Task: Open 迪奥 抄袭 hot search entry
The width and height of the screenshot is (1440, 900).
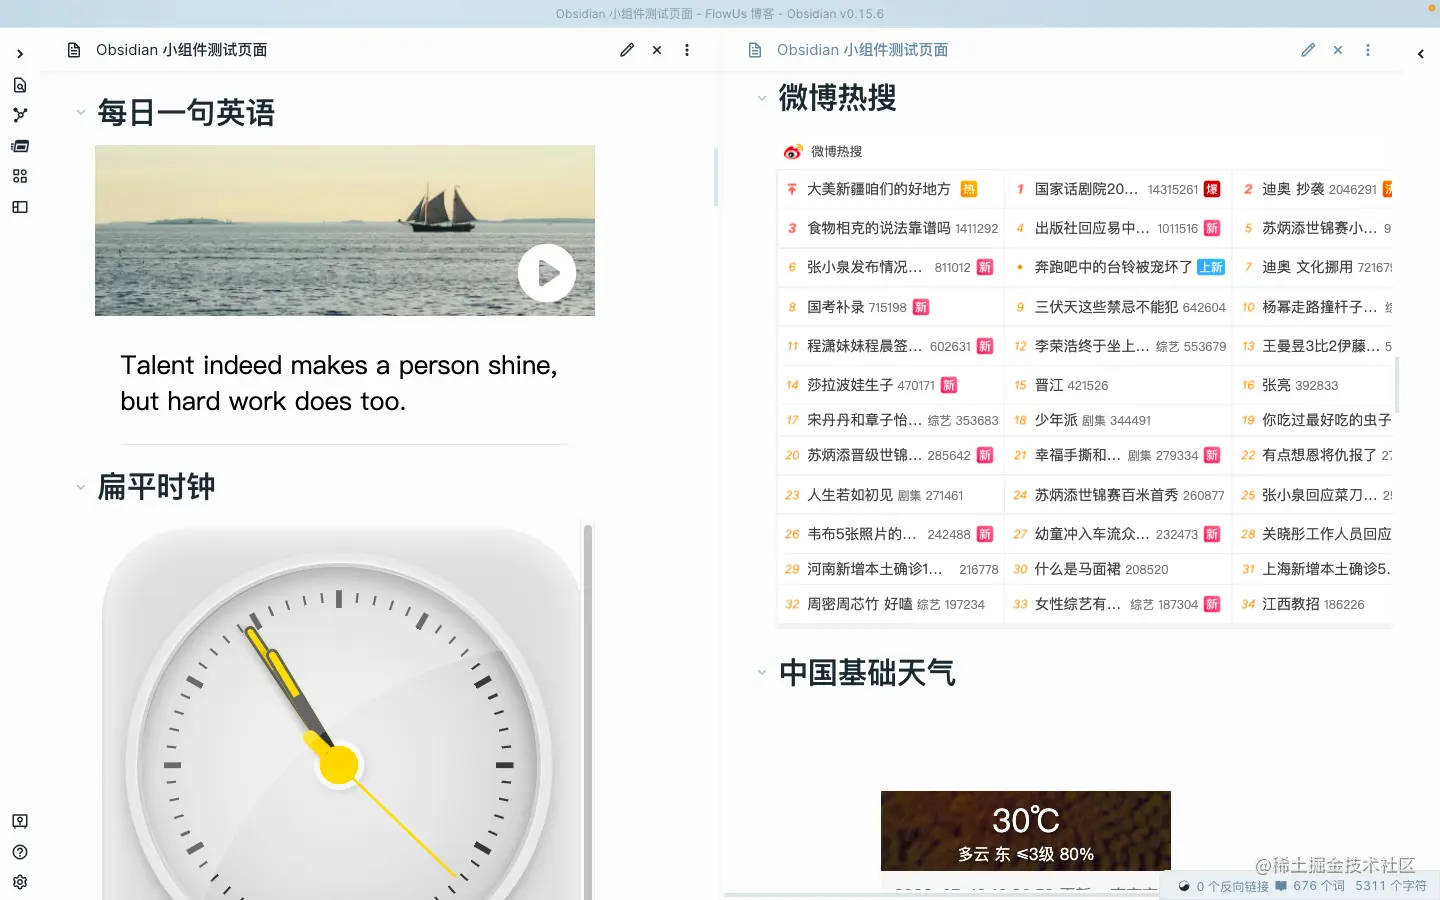Action: (x=1293, y=189)
